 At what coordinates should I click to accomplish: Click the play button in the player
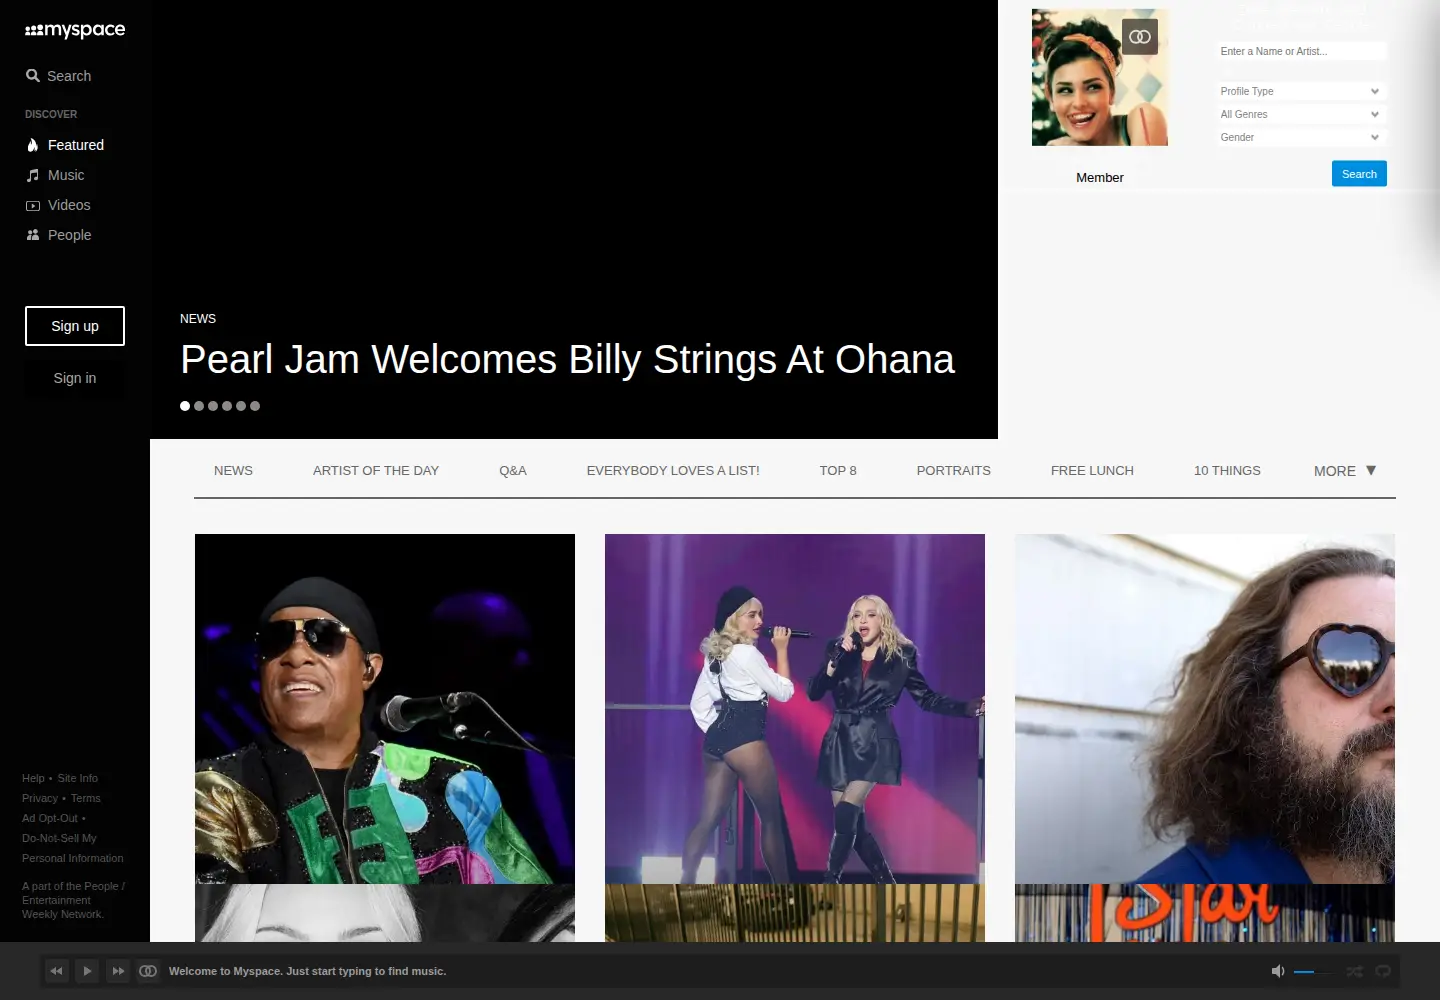tap(87, 971)
